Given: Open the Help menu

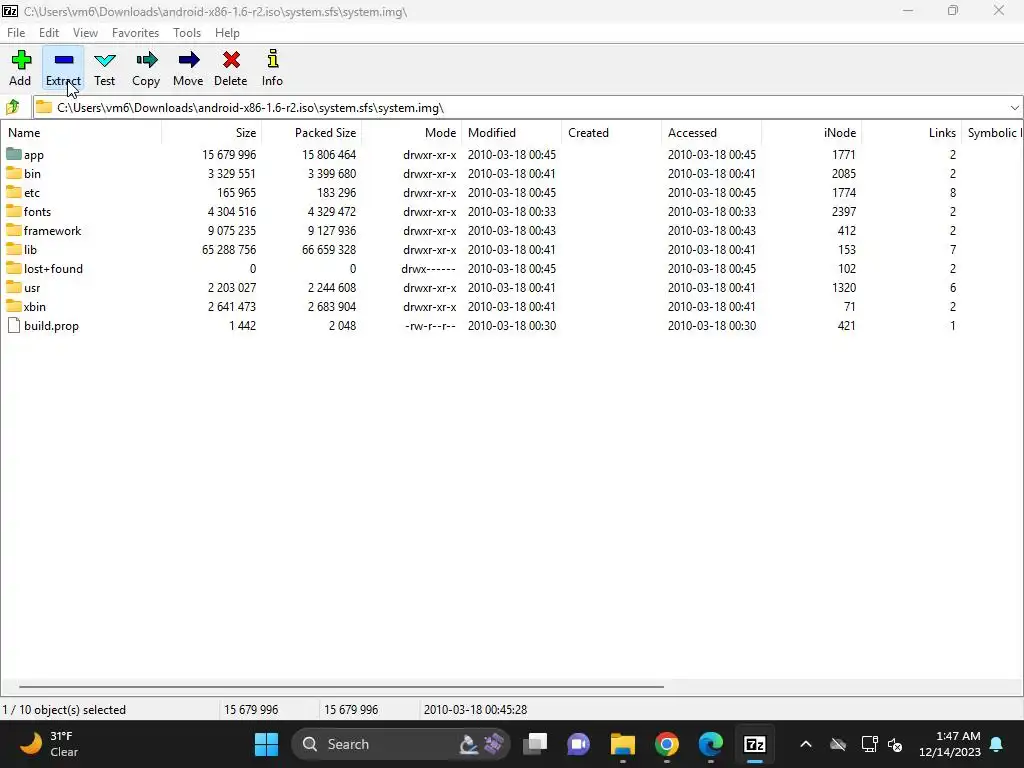Looking at the screenshot, I should pos(227,33).
